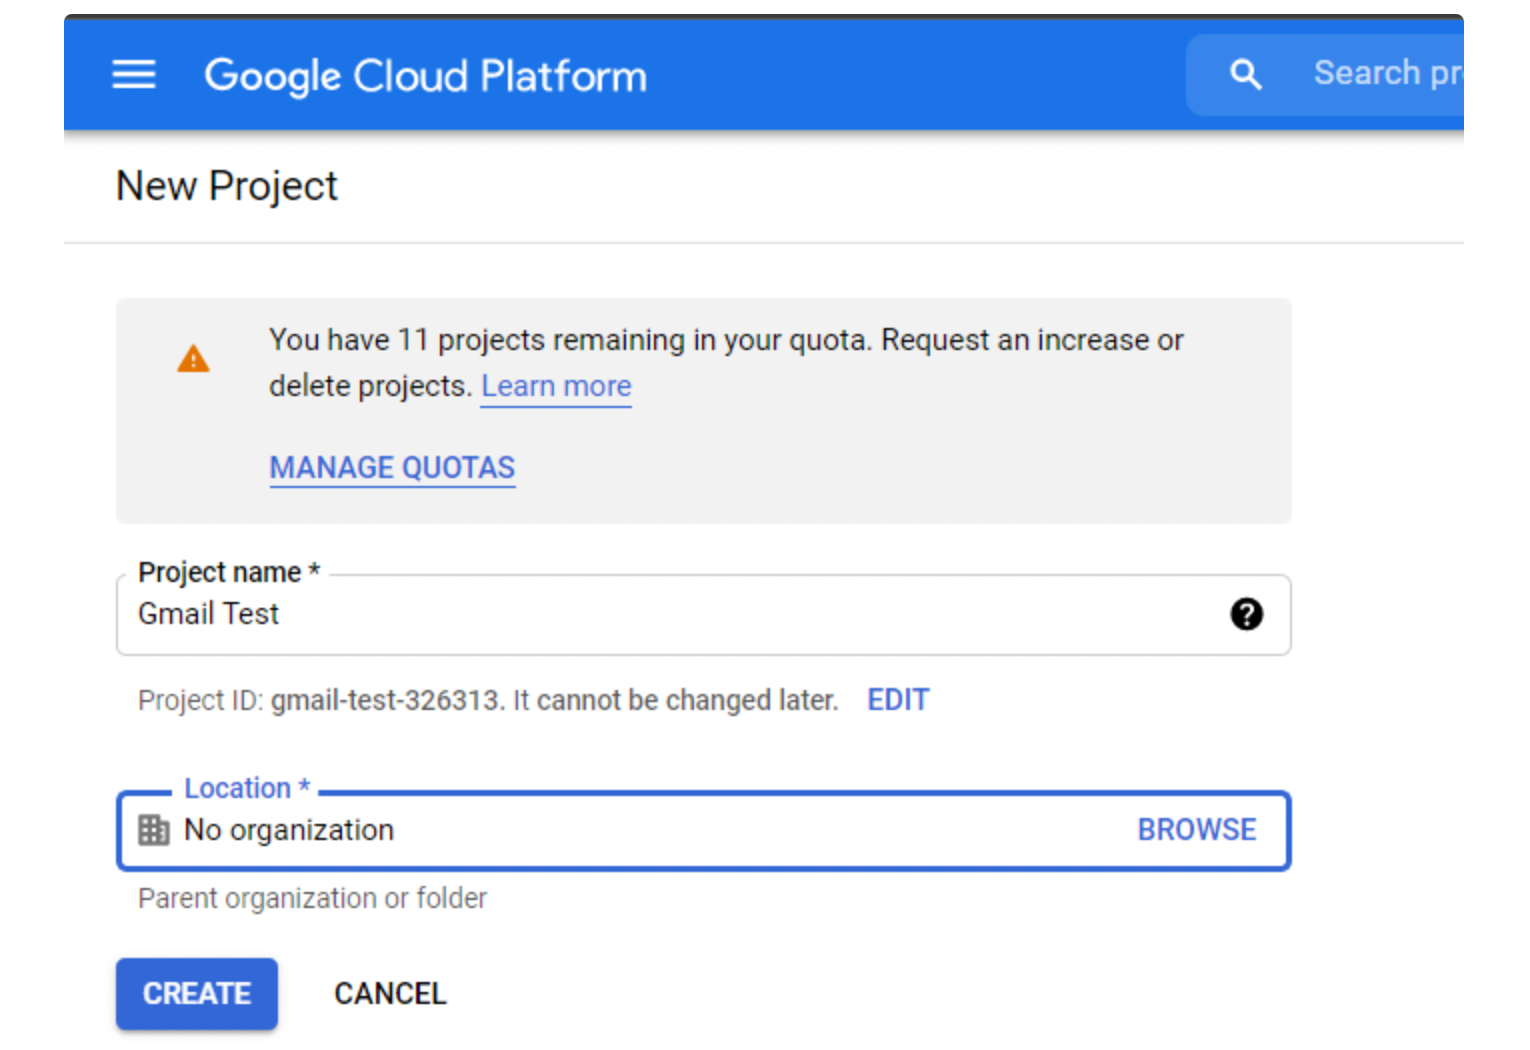Open the Learn more link
The height and width of the screenshot is (1050, 1530).
556,386
